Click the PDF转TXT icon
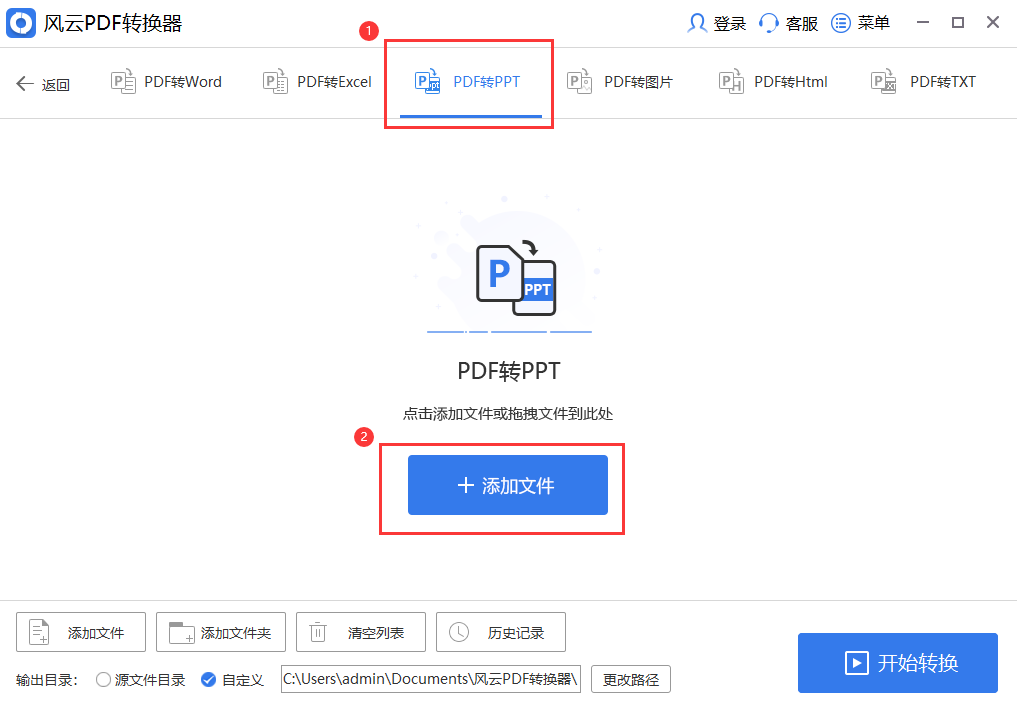Viewport: 1017px width, 713px height. [x=883, y=82]
